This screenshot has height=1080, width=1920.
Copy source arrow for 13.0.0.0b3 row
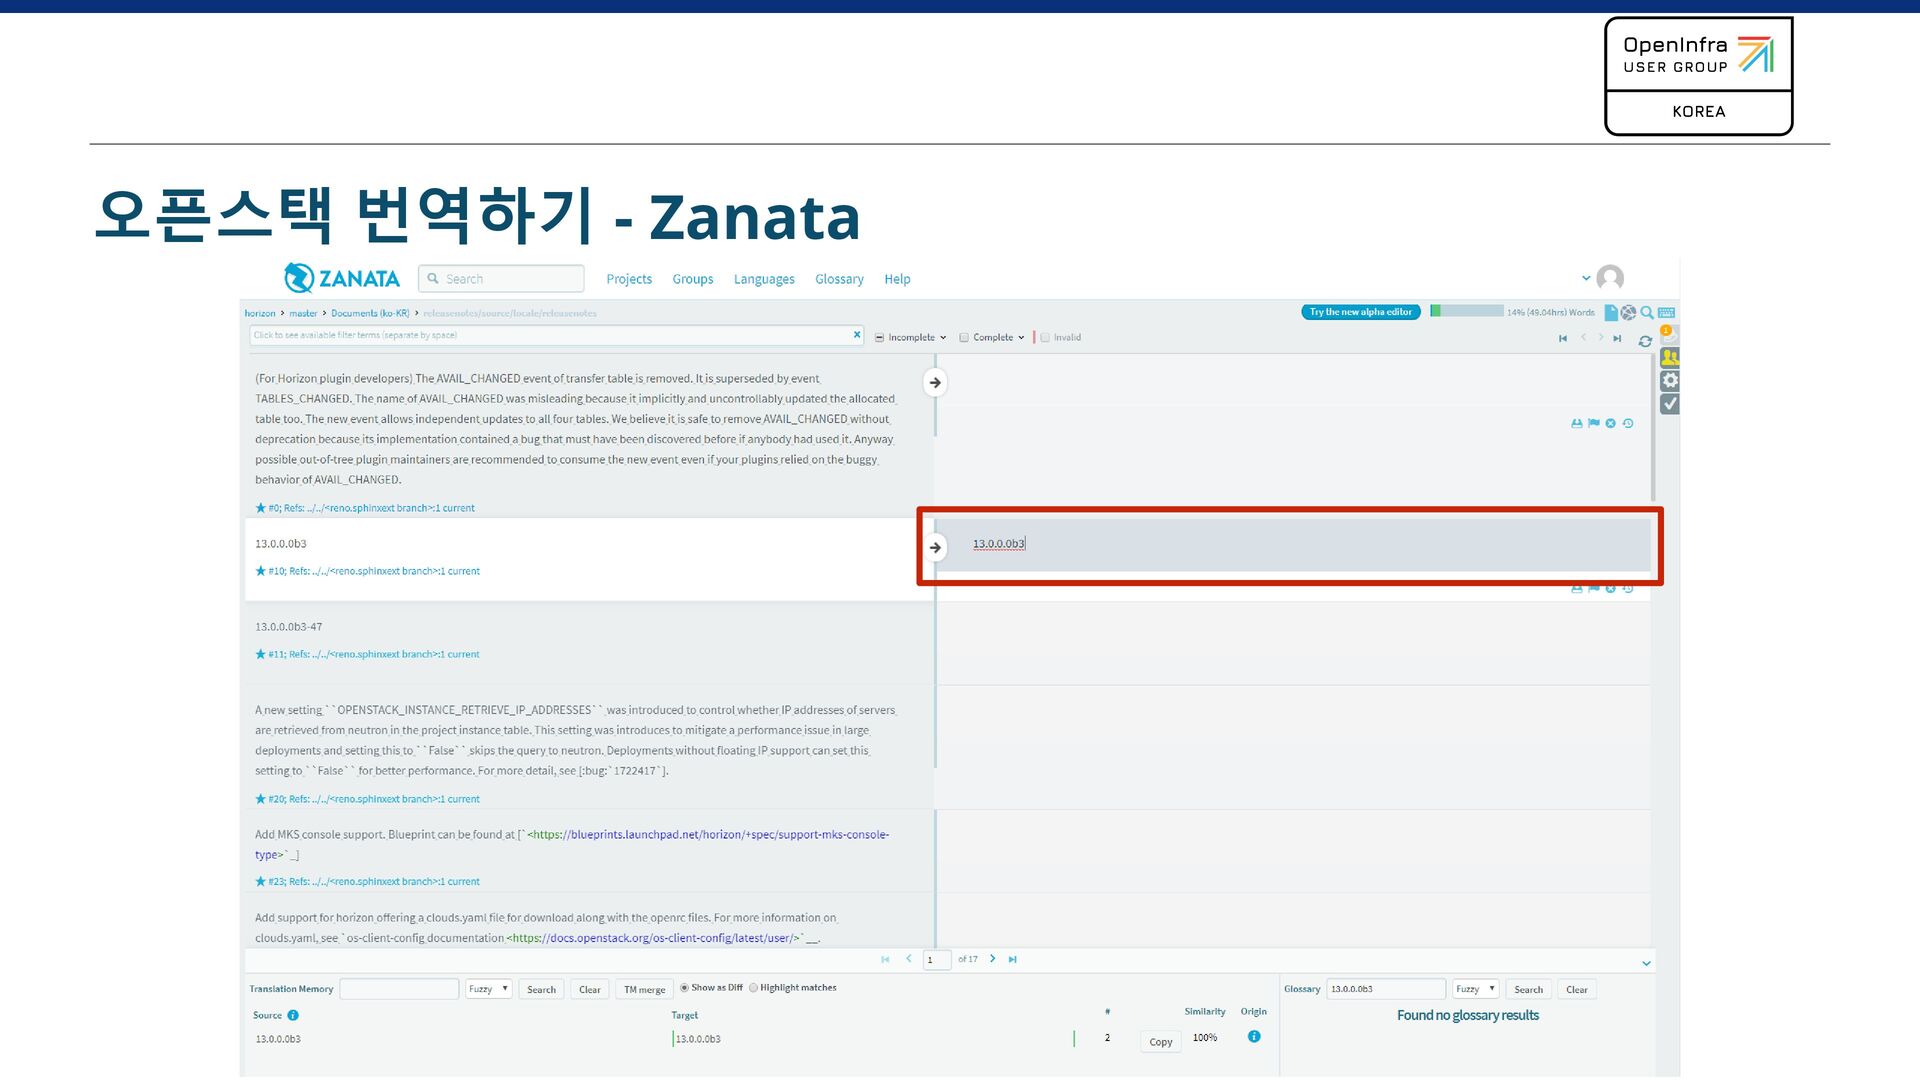coord(935,548)
